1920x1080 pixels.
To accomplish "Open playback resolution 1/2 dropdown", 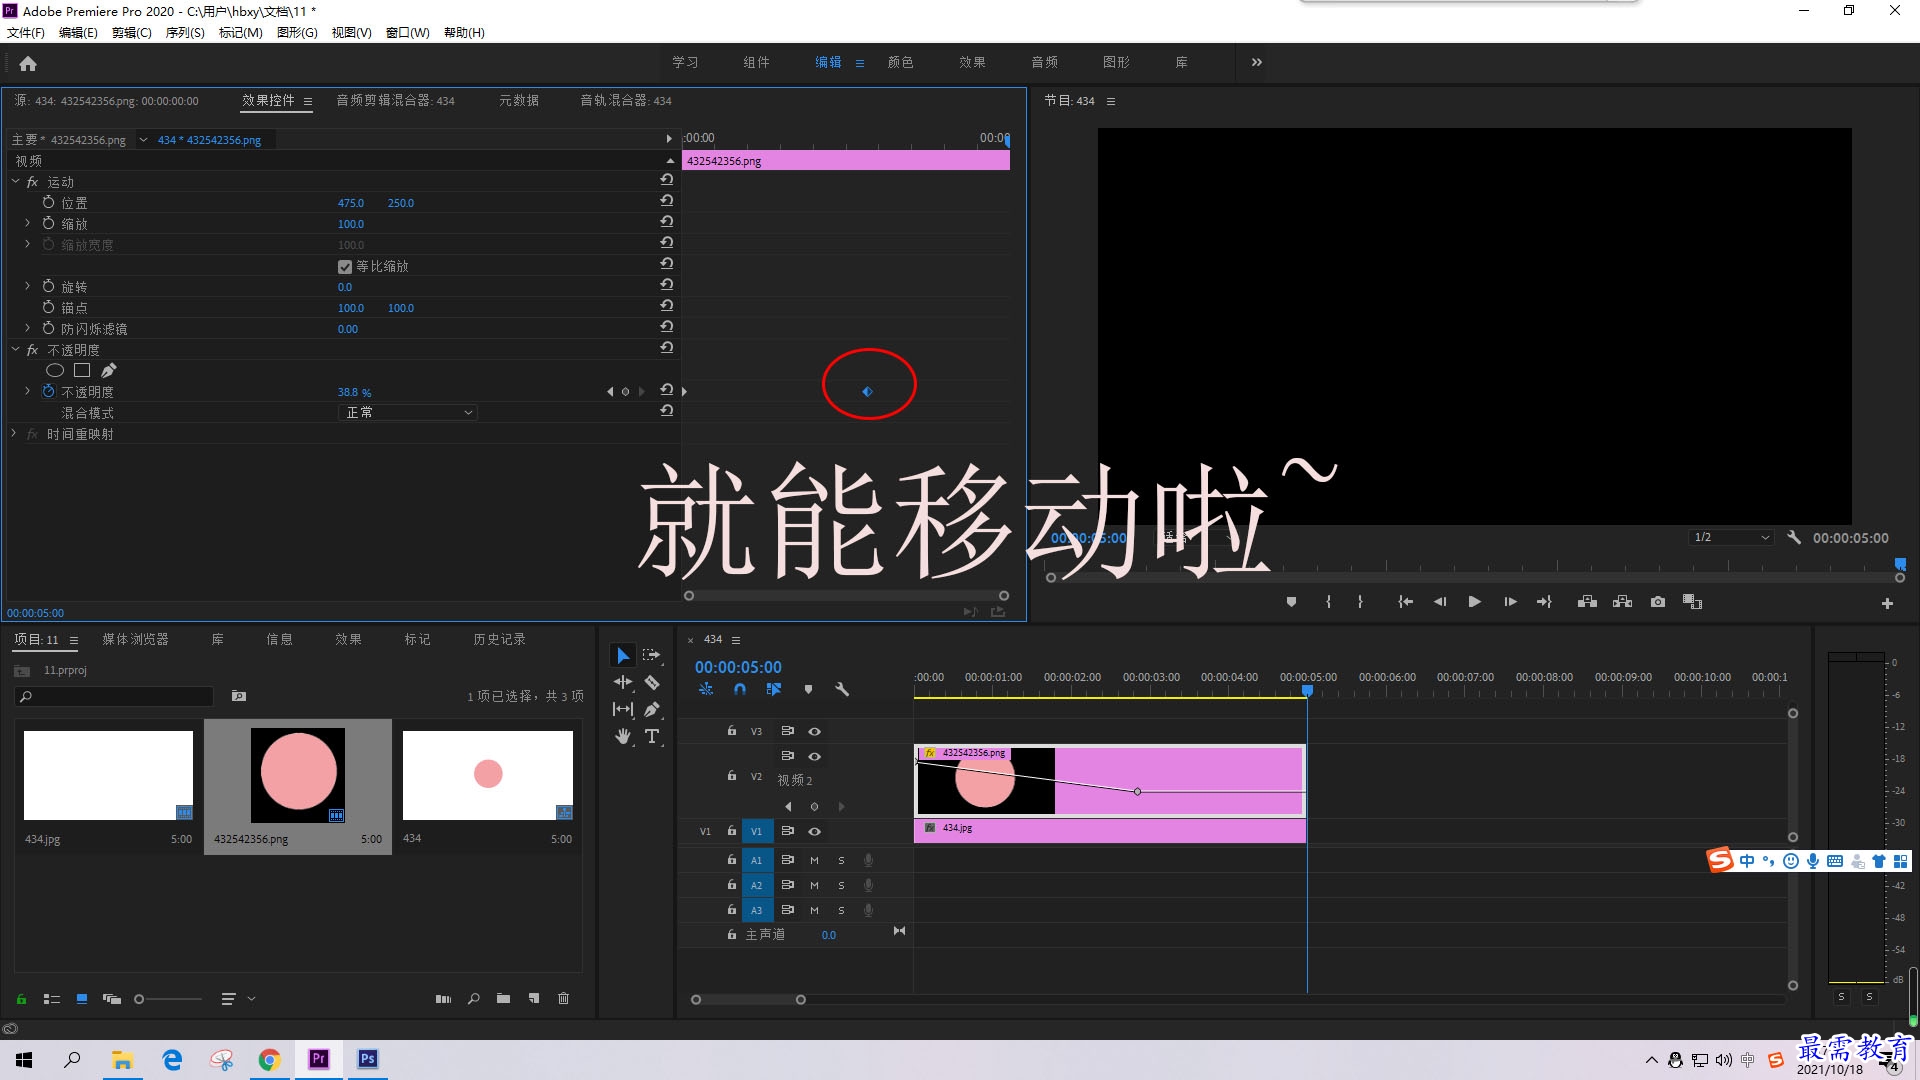I will pos(1731,537).
